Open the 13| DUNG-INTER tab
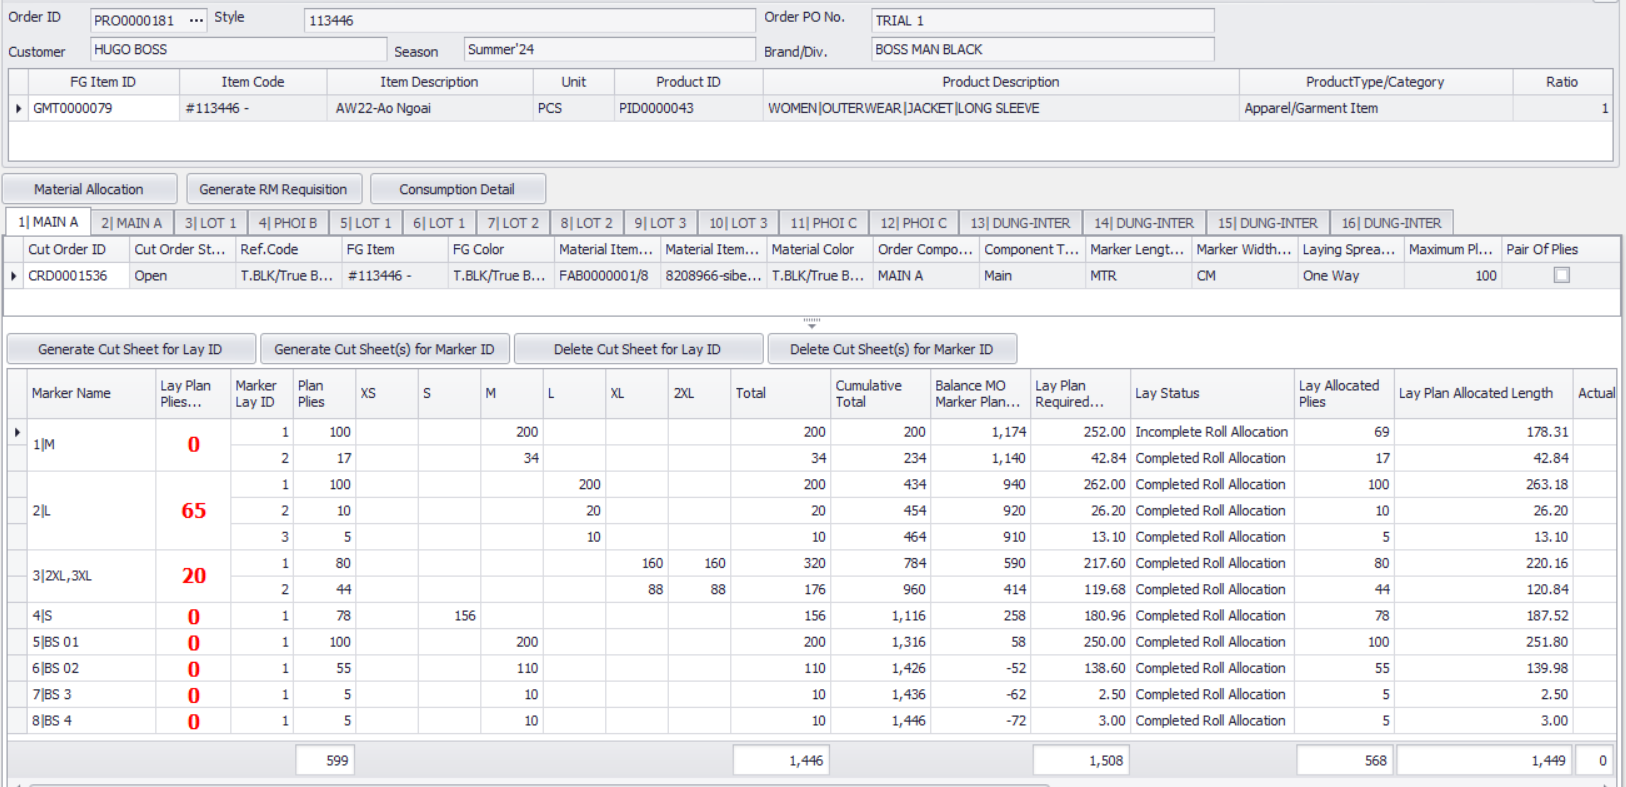Screen dimensions: 1626x787 click(1019, 223)
